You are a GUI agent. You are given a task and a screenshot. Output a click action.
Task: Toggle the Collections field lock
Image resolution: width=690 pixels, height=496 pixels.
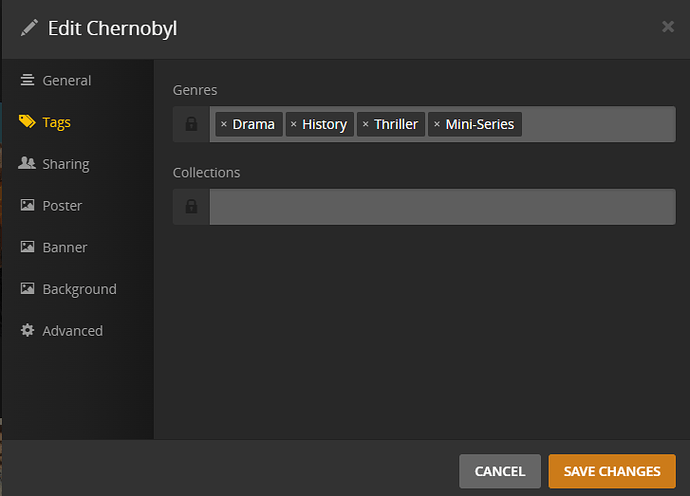coord(191,207)
